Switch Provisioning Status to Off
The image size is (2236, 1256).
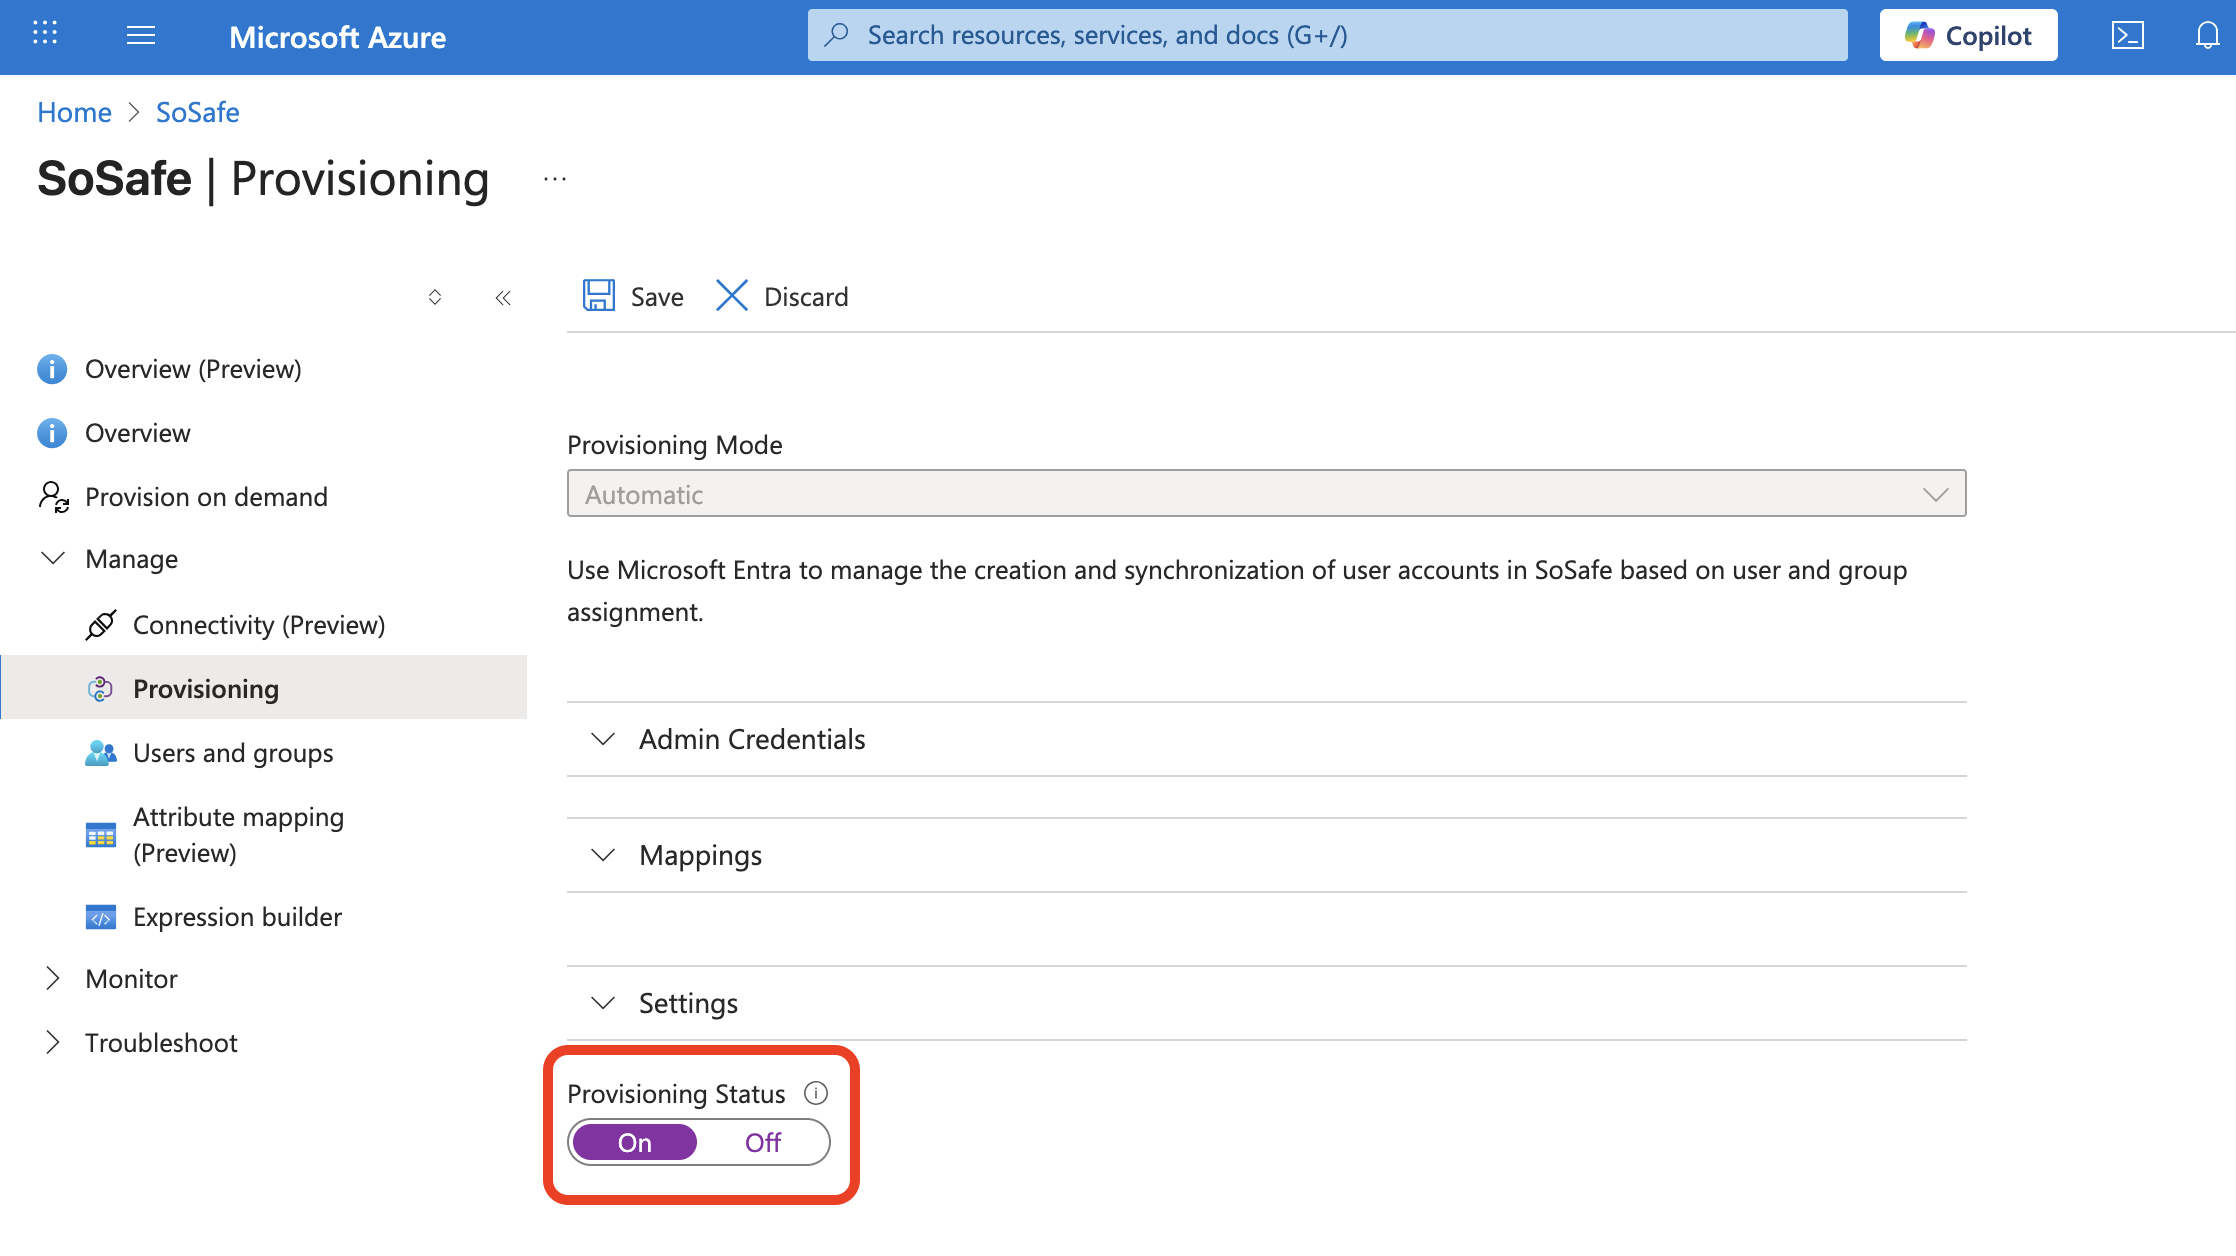(x=763, y=1142)
